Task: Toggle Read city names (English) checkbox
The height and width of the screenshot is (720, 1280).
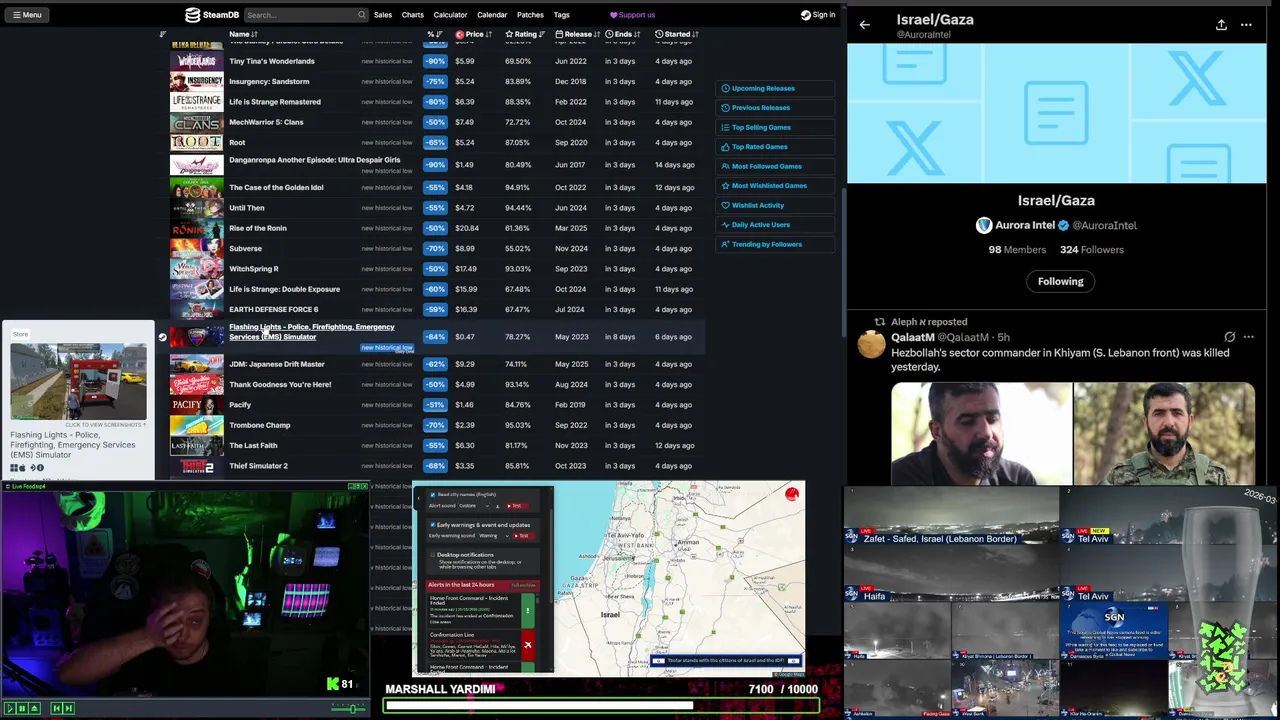Action: [433, 495]
